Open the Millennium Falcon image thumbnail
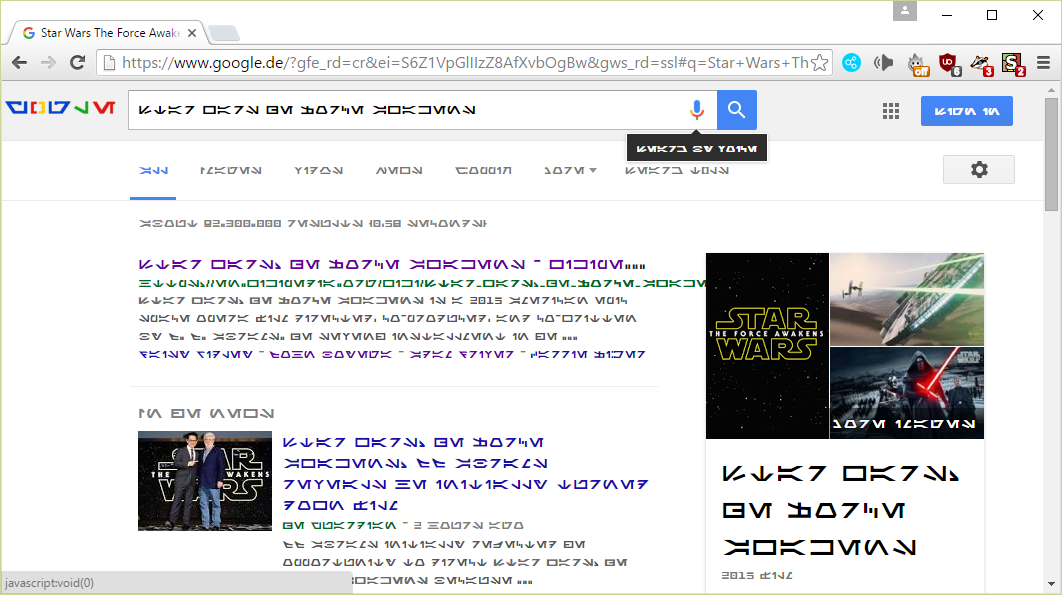The image size is (1062, 595). coord(907,299)
